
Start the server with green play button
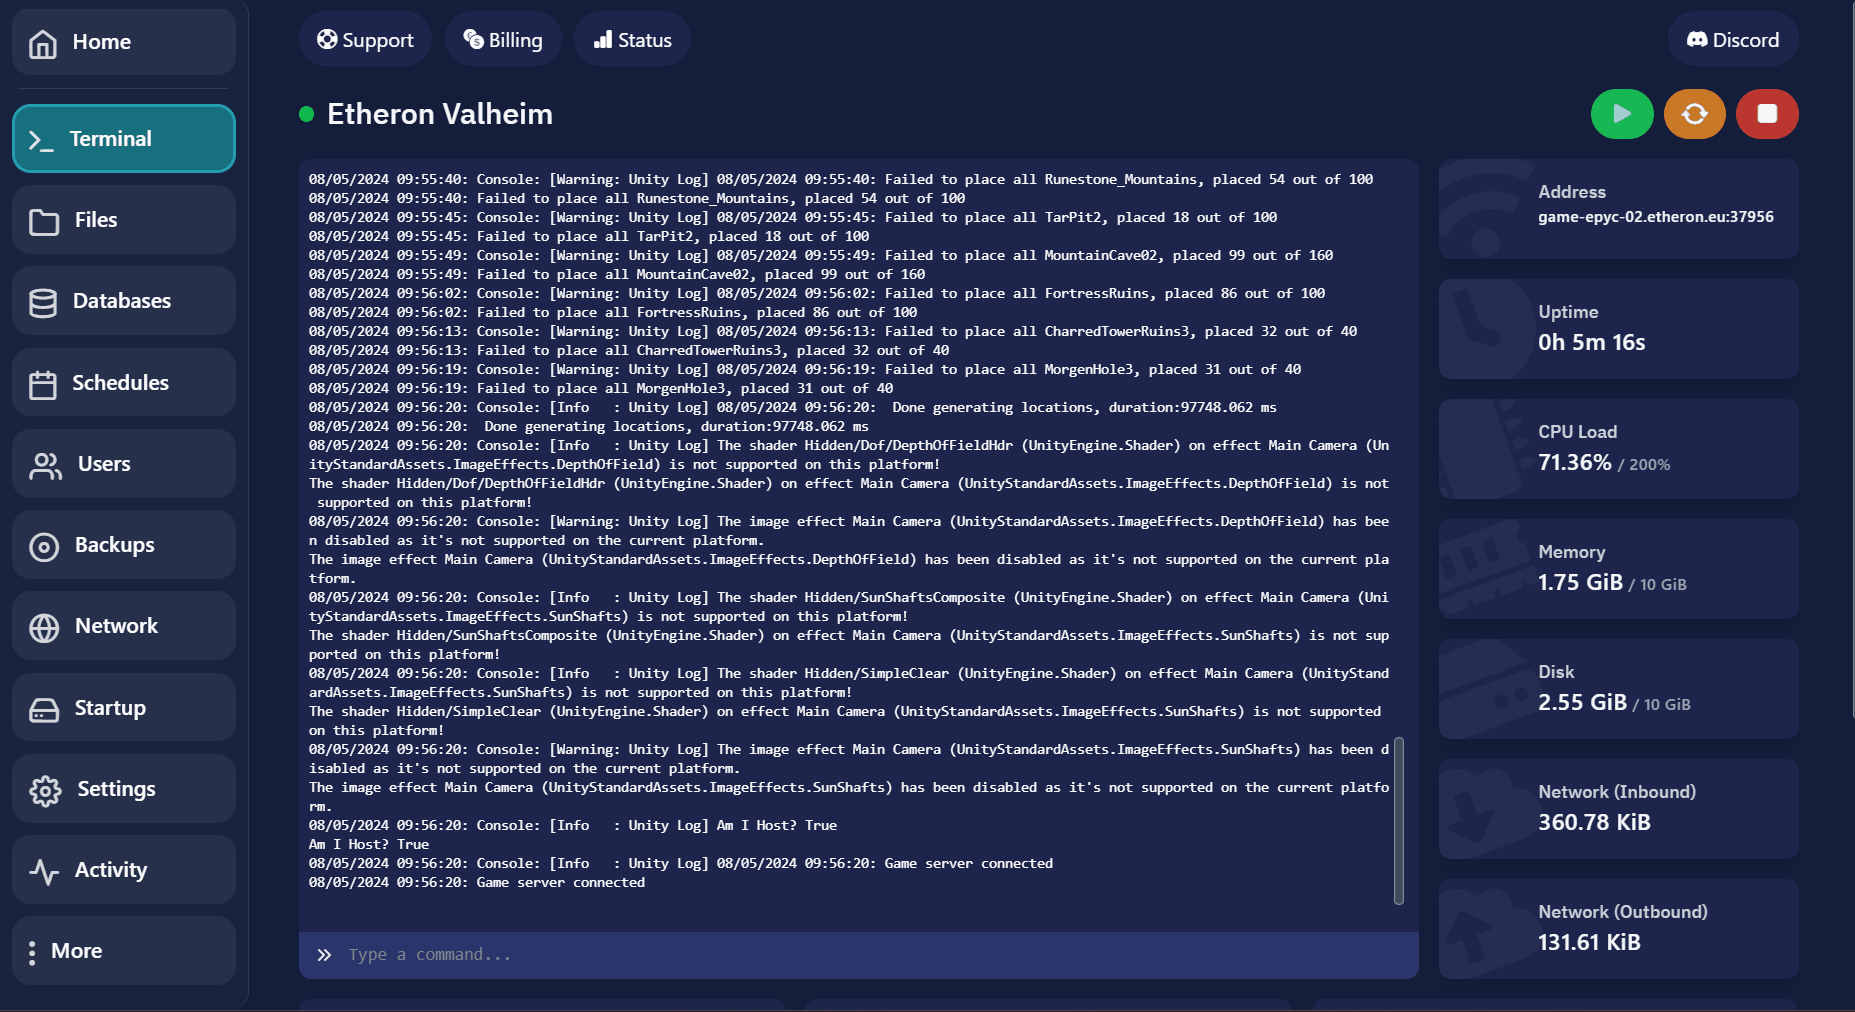pyautogui.click(x=1621, y=114)
